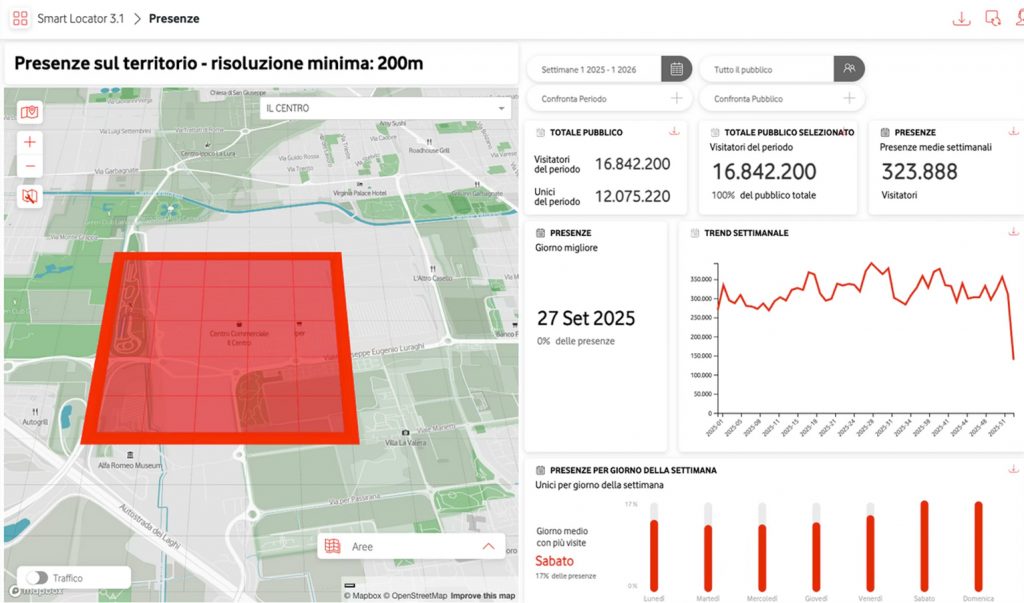
Task: Click the map layers icon
Action: tap(30, 112)
